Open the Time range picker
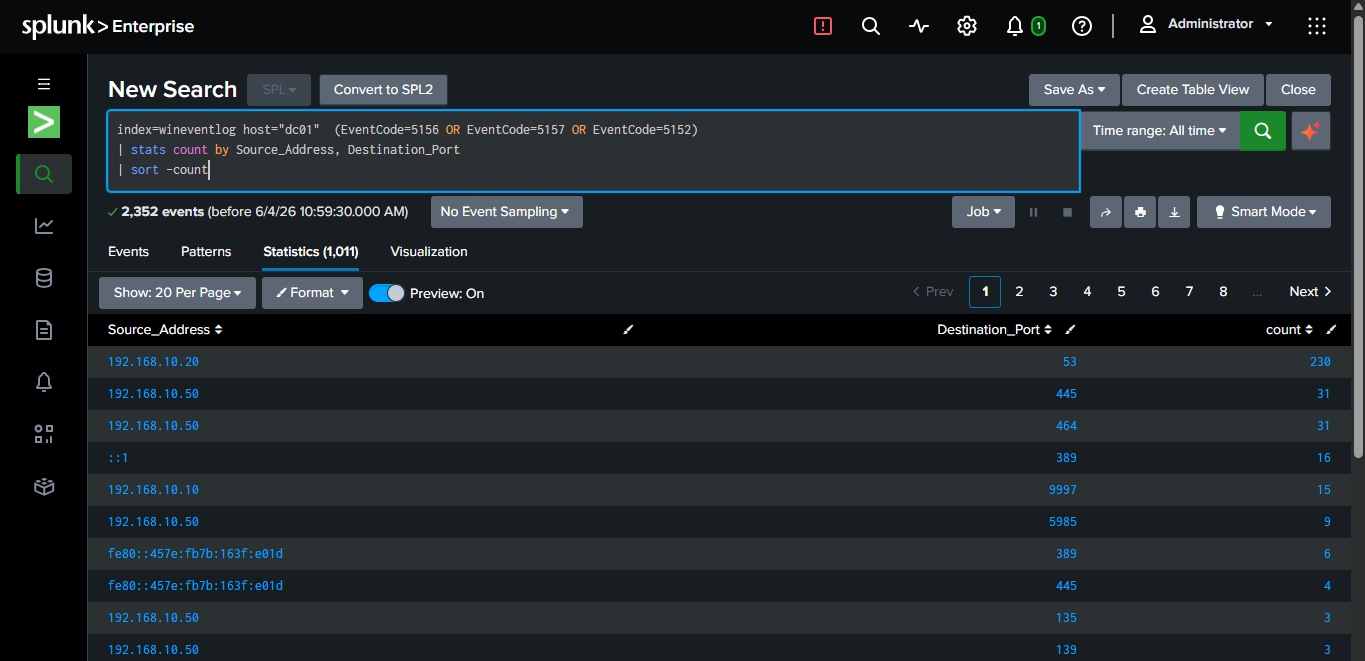The height and width of the screenshot is (661, 1365). [1160, 130]
